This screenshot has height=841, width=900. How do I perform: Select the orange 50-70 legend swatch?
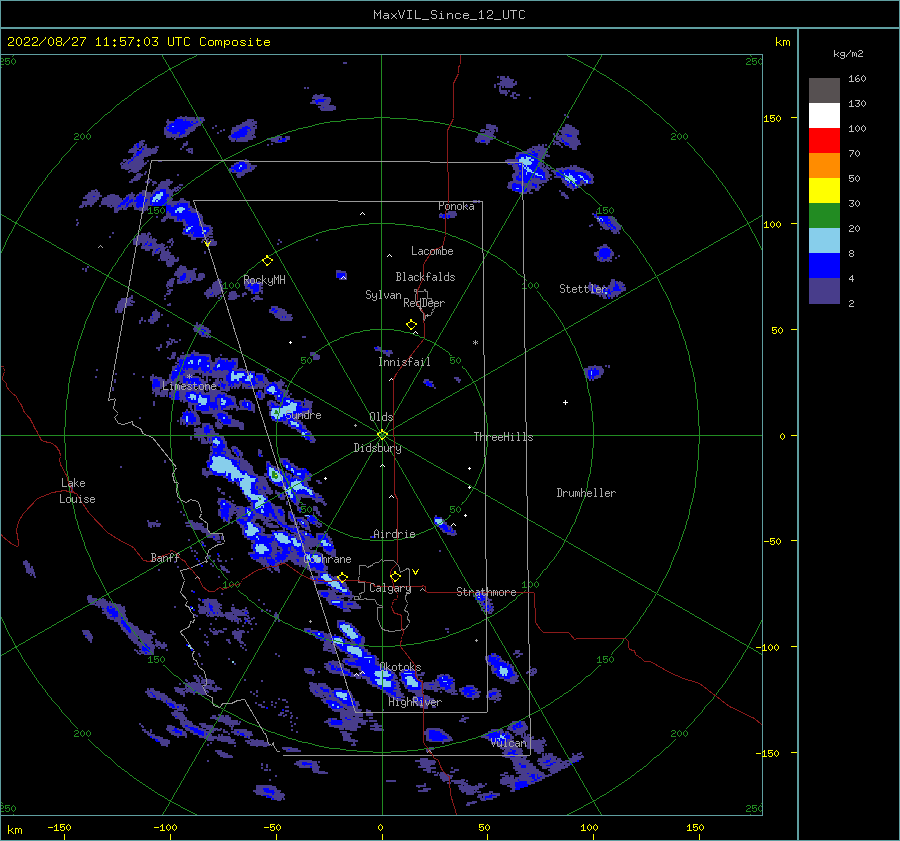point(824,166)
